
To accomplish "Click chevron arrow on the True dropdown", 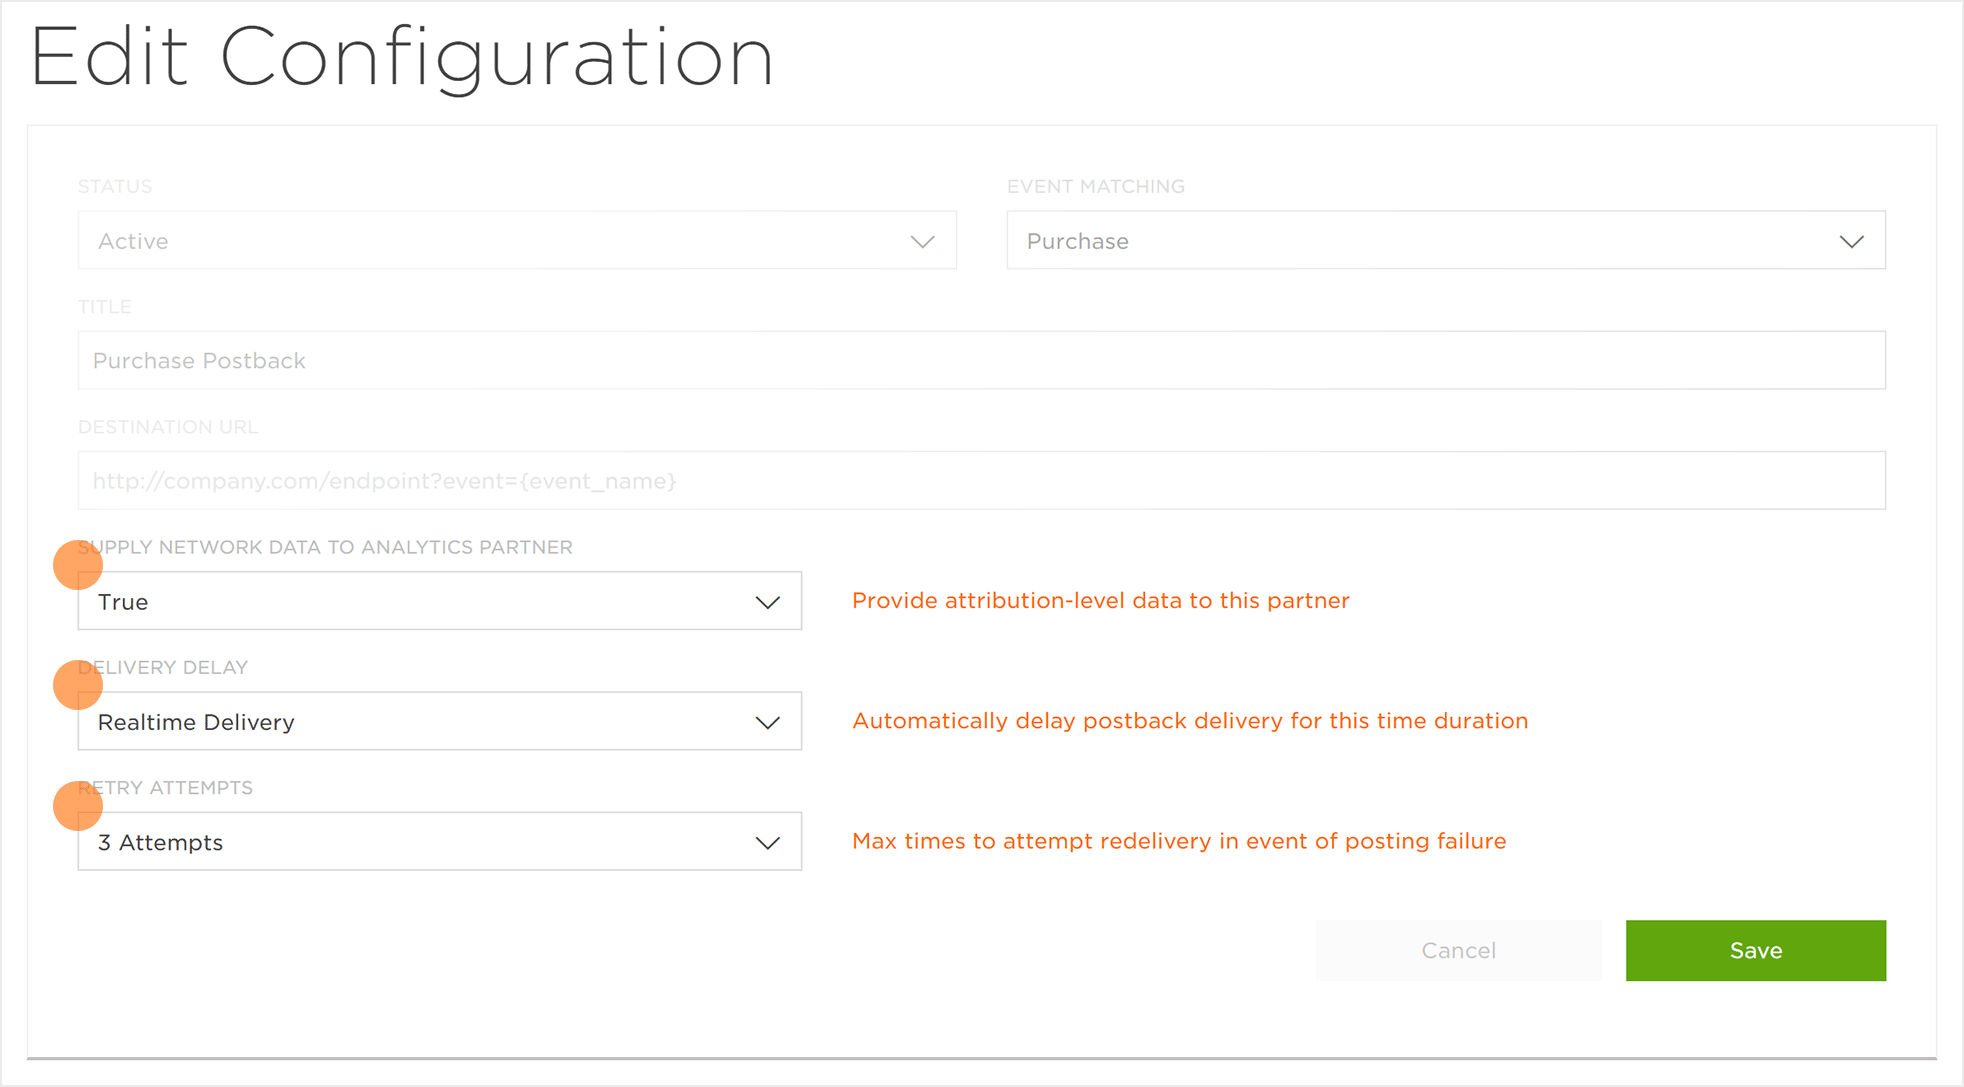I will point(767,602).
